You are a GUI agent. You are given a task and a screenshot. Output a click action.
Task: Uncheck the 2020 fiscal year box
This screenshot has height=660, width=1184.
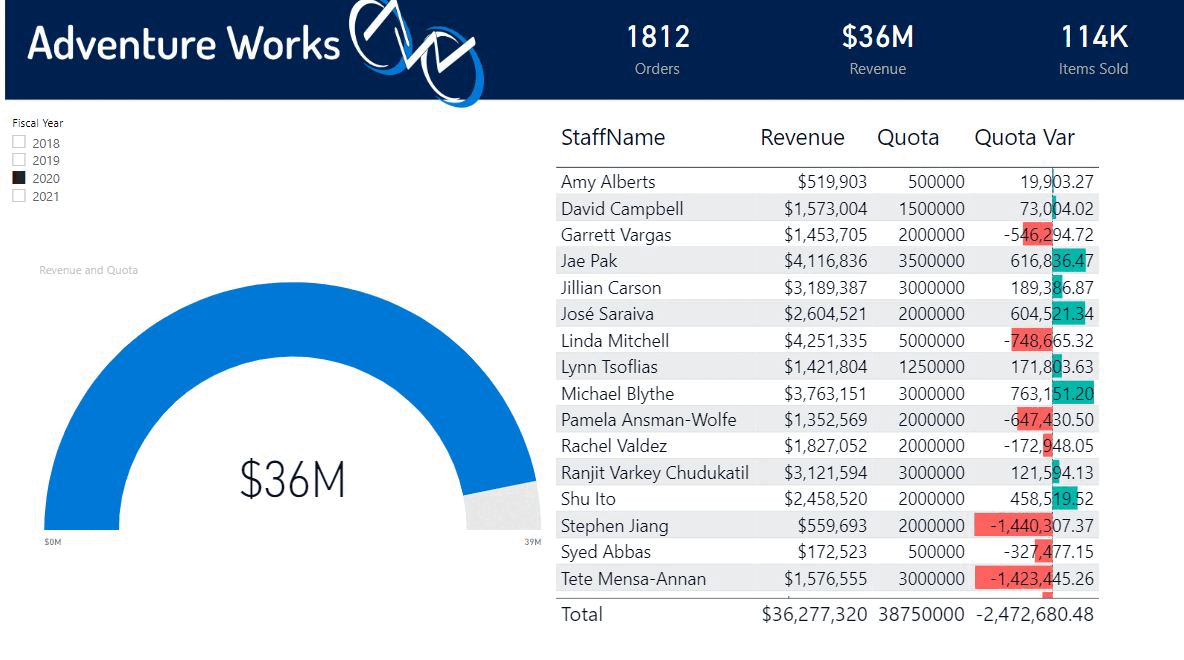19,177
